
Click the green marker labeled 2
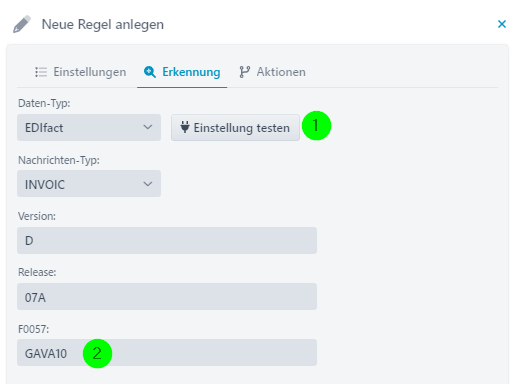pyautogui.click(x=97, y=353)
